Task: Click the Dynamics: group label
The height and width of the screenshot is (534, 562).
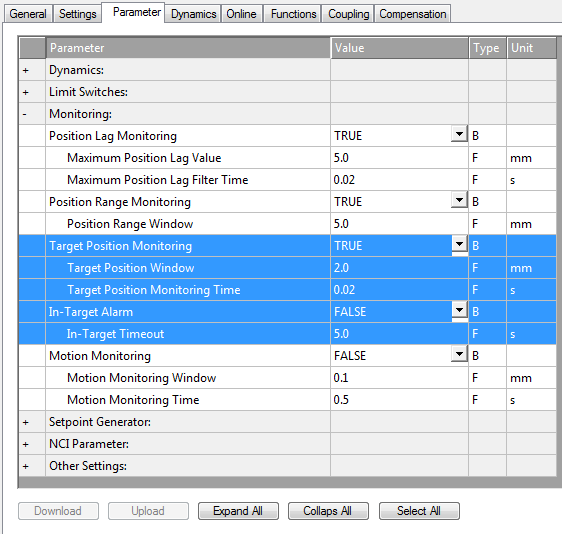Action: (x=76, y=70)
